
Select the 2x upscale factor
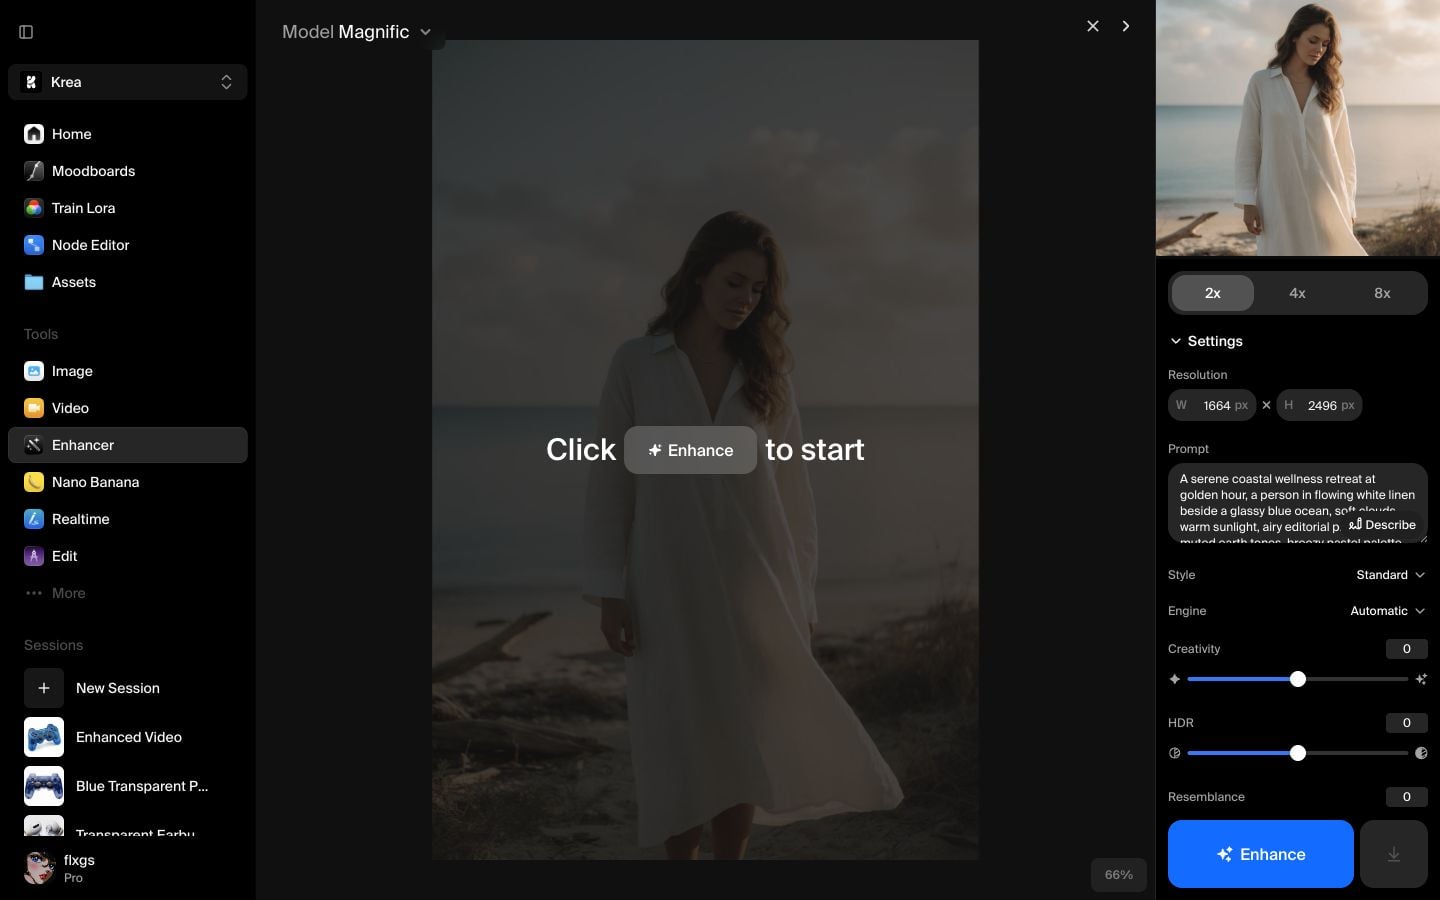pos(1213,293)
